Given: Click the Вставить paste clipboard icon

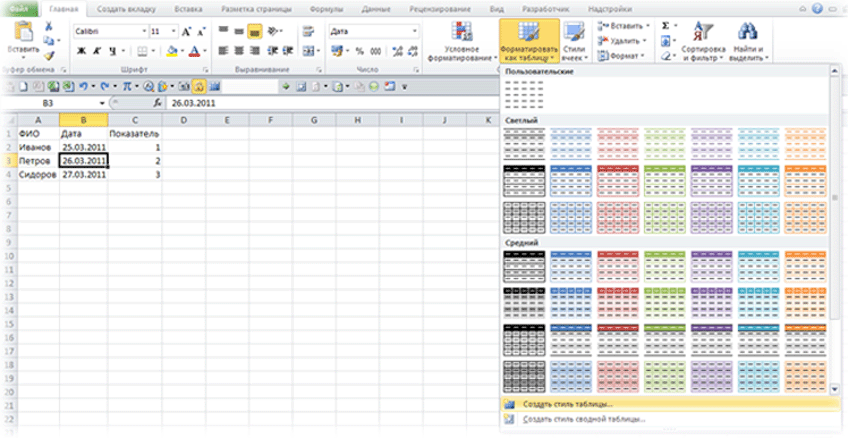Looking at the screenshot, I should point(24,32).
